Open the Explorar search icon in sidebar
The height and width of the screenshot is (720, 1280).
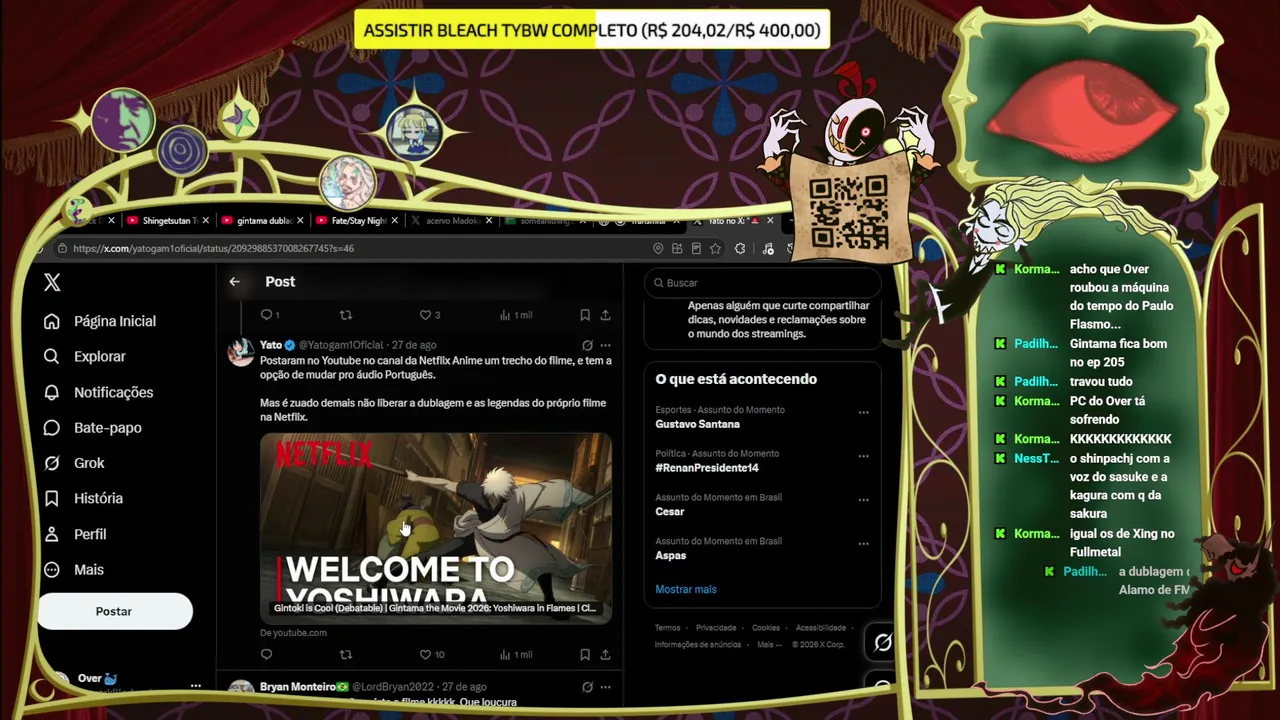click(x=52, y=357)
